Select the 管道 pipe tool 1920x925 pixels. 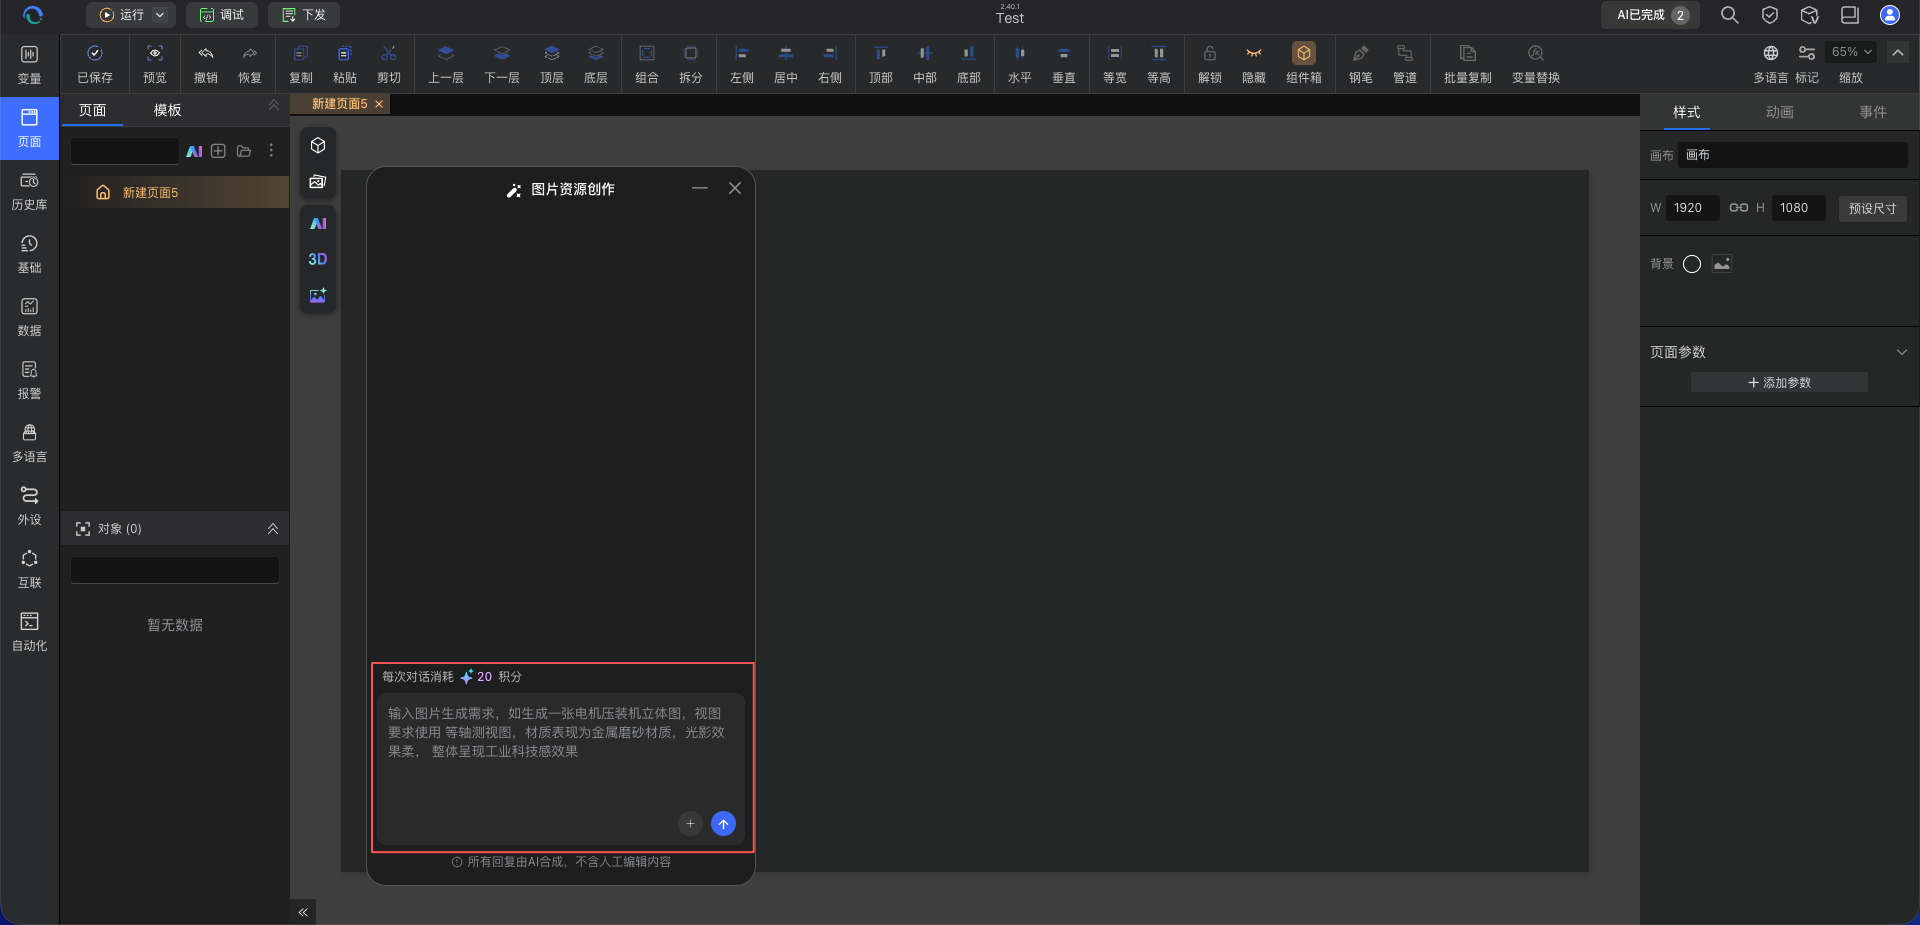[1405, 64]
